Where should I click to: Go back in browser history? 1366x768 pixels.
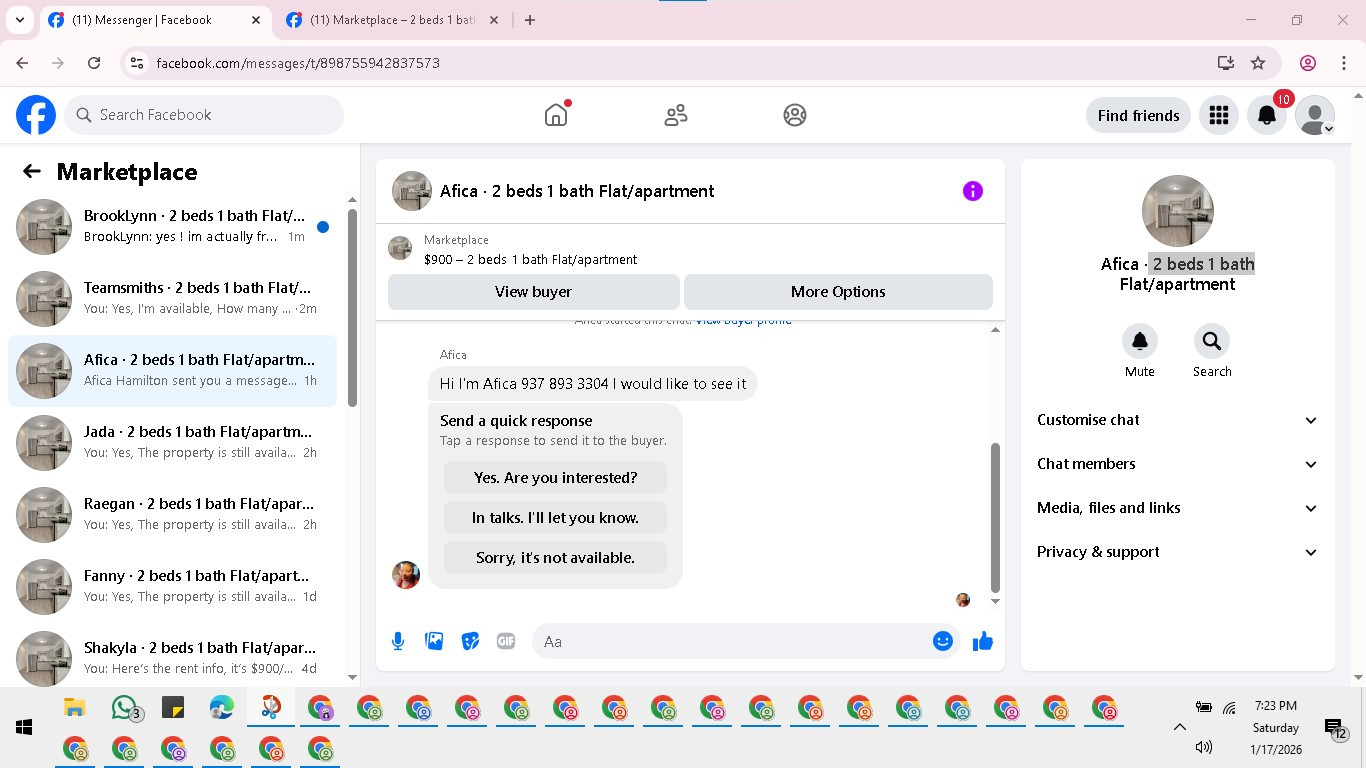(22, 63)
